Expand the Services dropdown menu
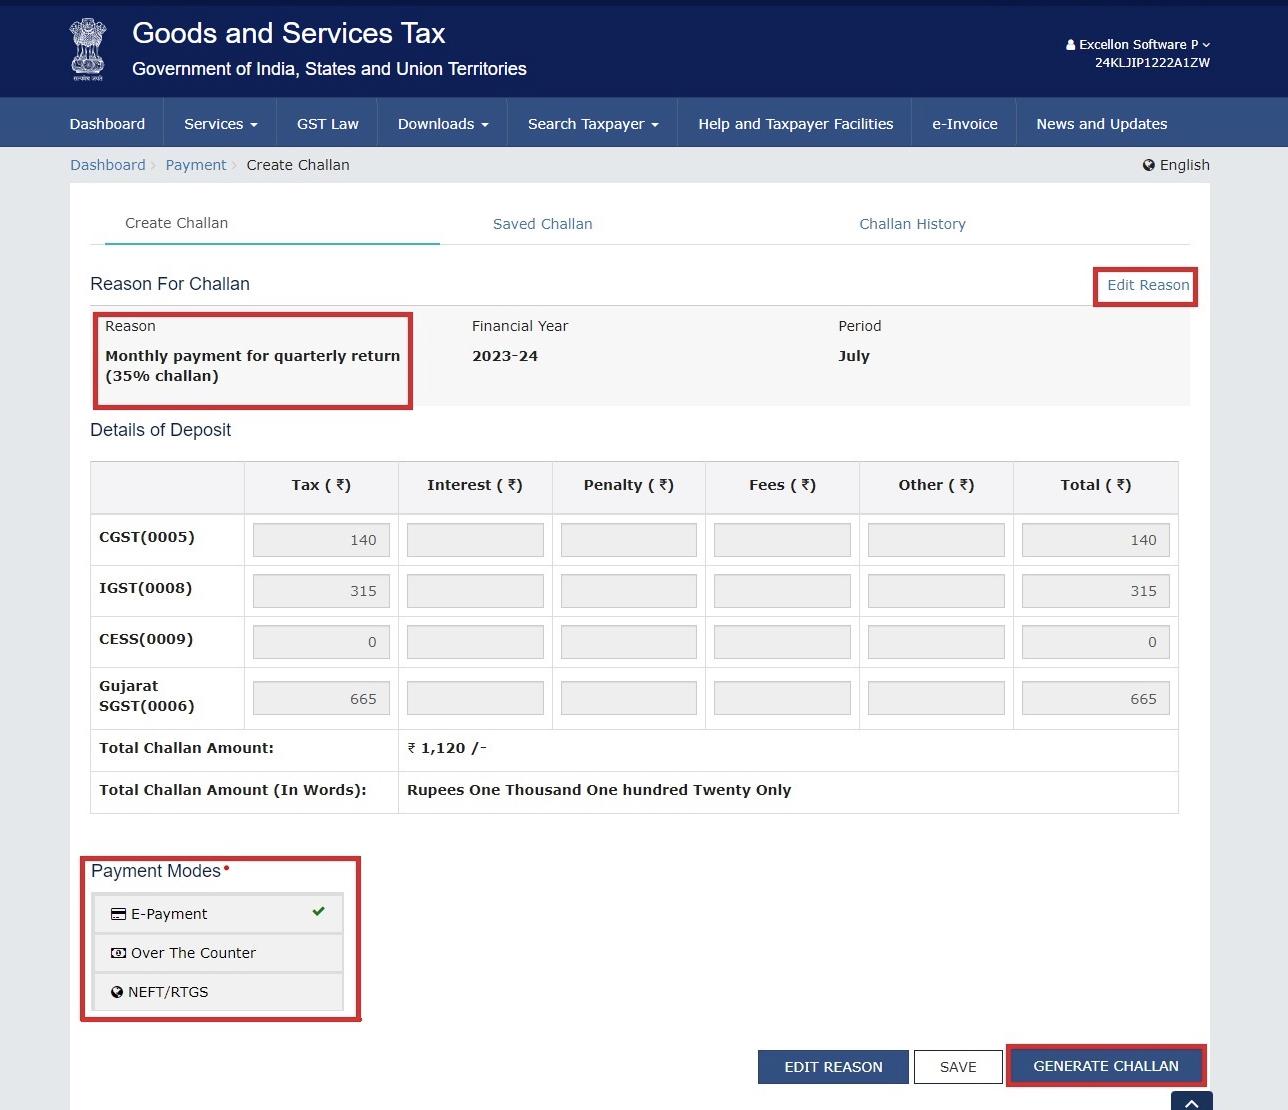 click(221, 124)
